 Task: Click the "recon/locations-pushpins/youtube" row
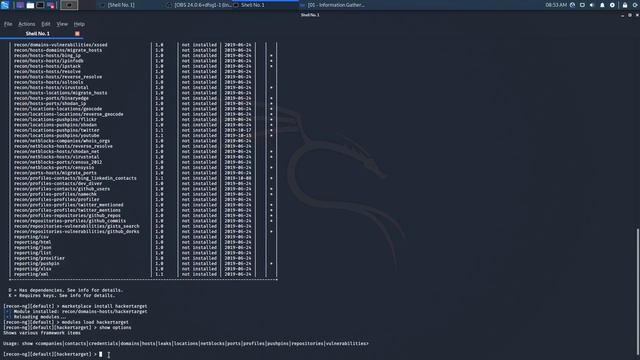point(143,136)
